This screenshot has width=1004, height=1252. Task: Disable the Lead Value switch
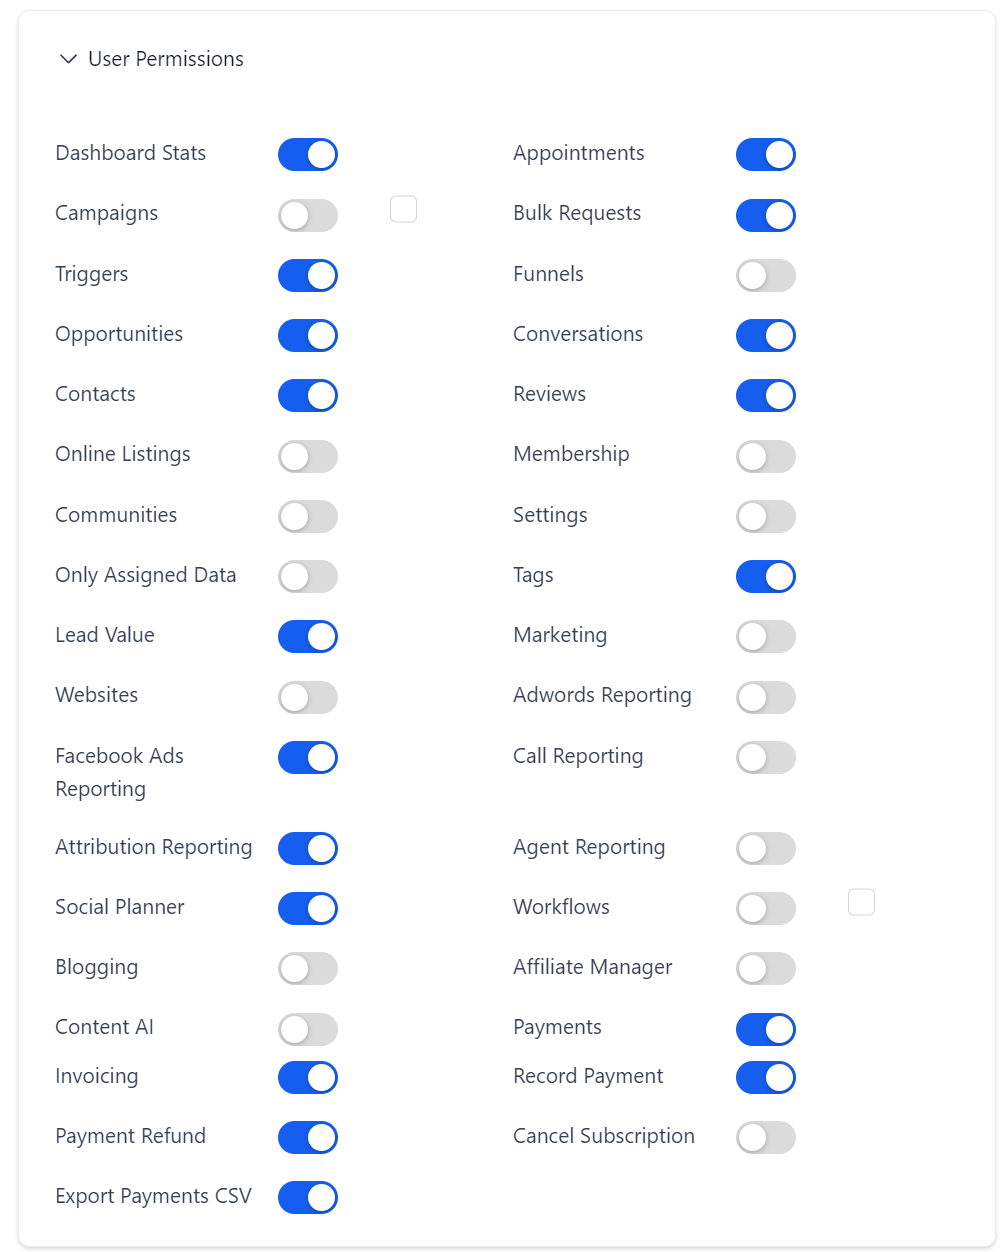tap(308, 636)
